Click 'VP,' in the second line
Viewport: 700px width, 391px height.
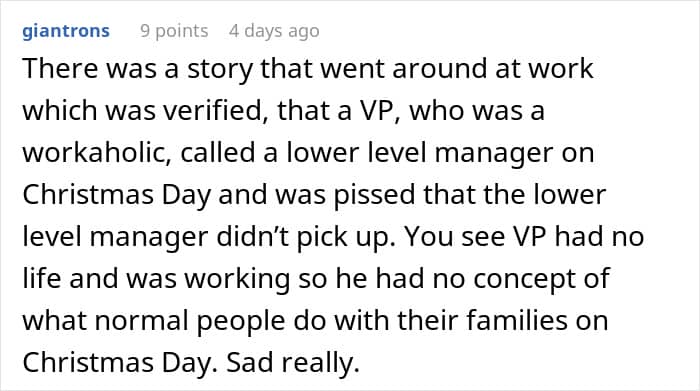379,111
